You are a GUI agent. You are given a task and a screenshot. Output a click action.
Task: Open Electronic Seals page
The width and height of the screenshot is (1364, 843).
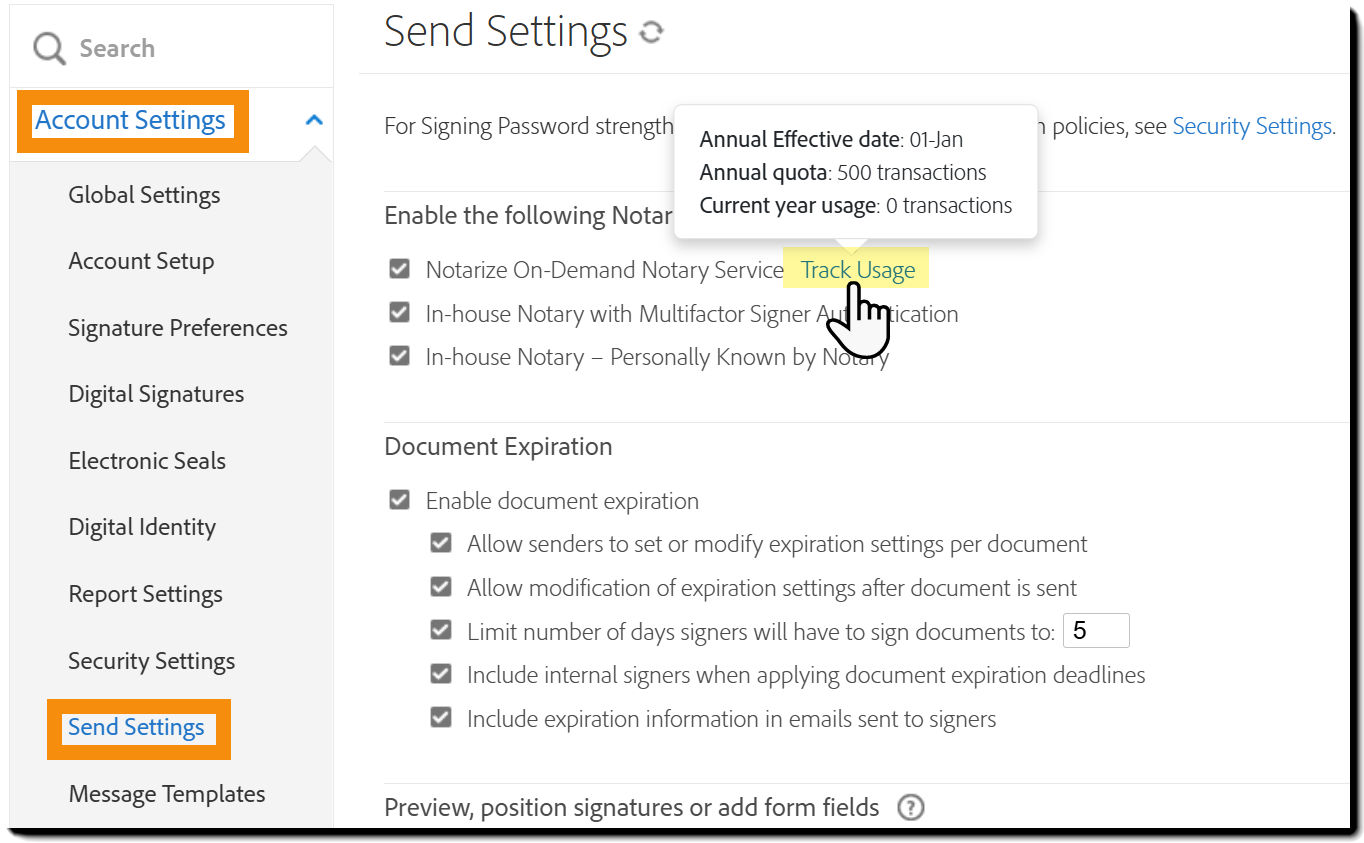click(147, 461)
